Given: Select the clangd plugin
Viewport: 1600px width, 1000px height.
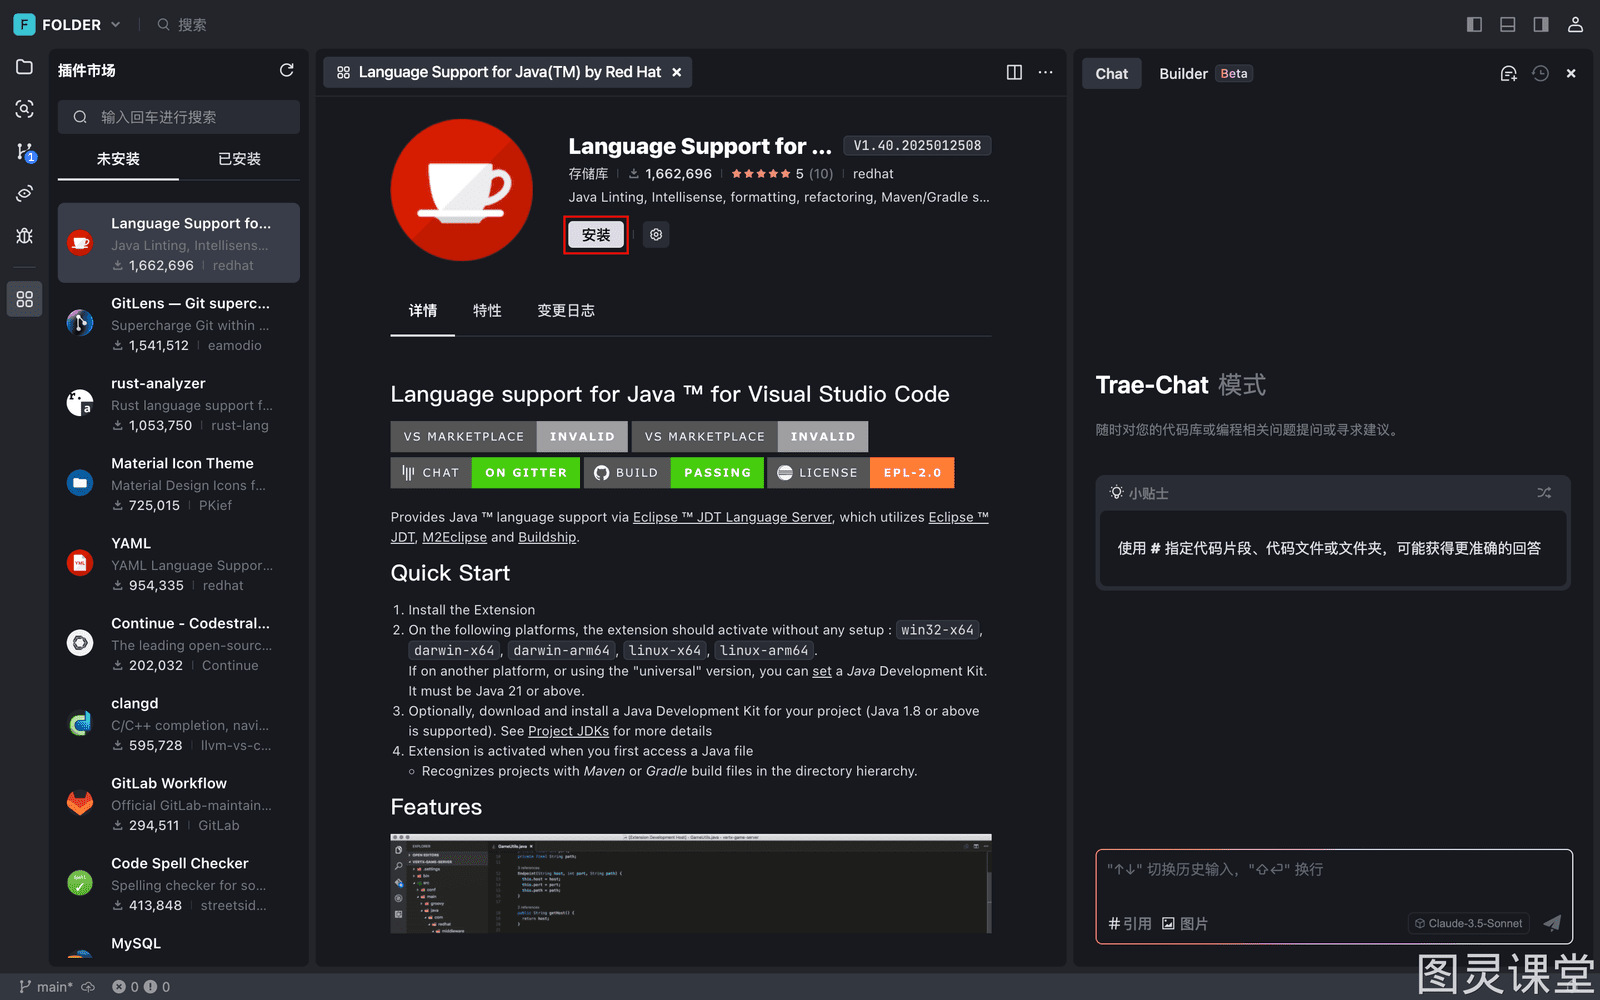Looking at the screenshot, I should 179,723.
